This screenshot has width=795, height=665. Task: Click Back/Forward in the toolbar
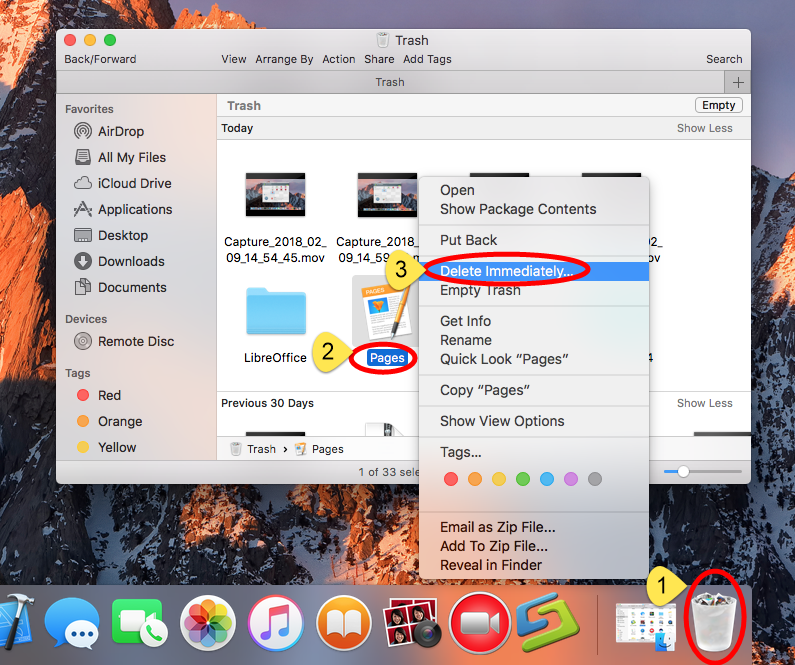coord(100,59)
